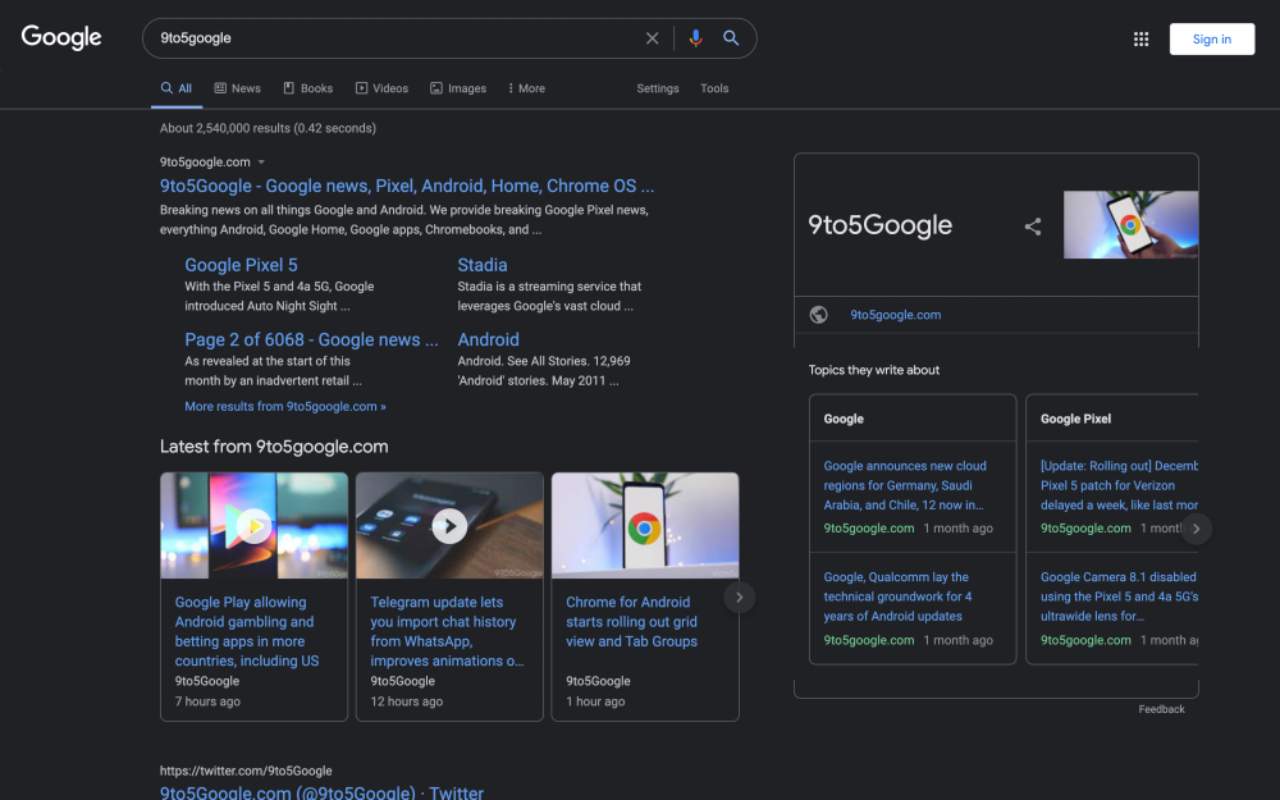This screenshot has width=1280, height=800.
Task: Click the magnifying glass search button
Action: coord(731,38)
